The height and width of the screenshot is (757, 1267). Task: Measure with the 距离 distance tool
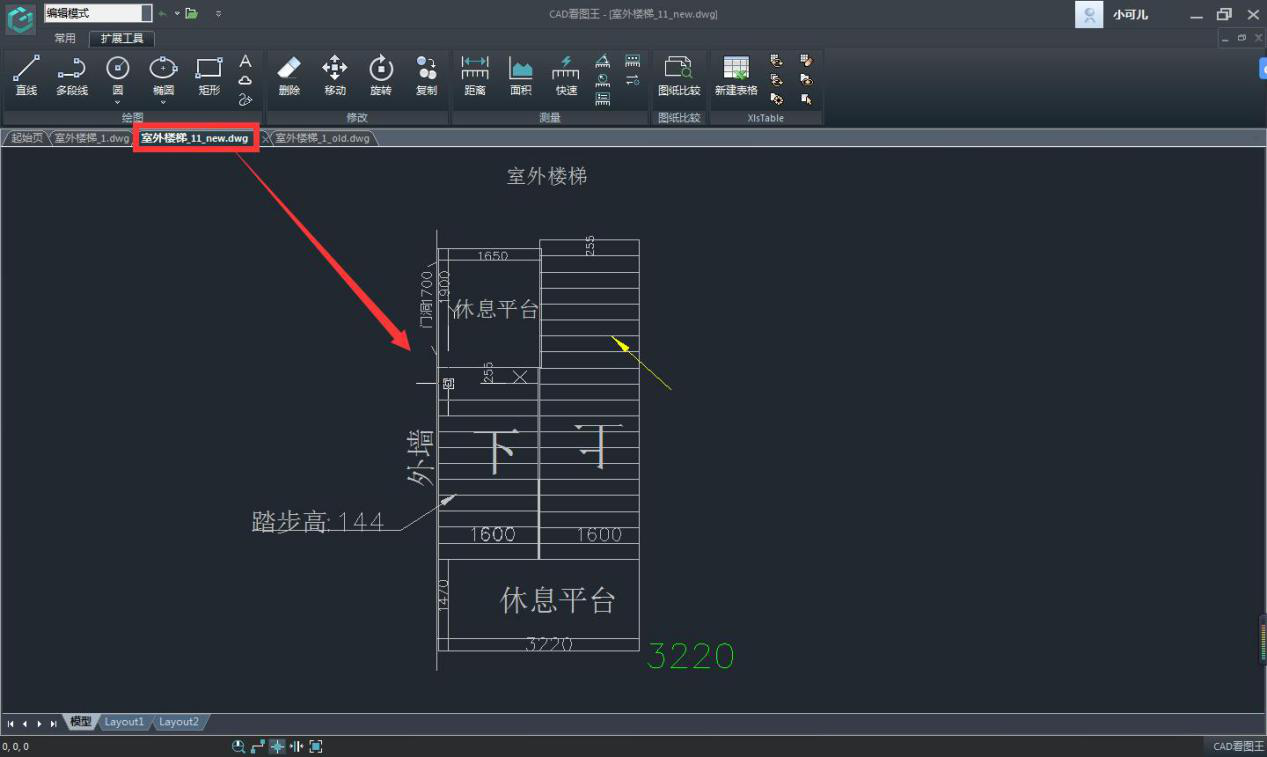475,75
